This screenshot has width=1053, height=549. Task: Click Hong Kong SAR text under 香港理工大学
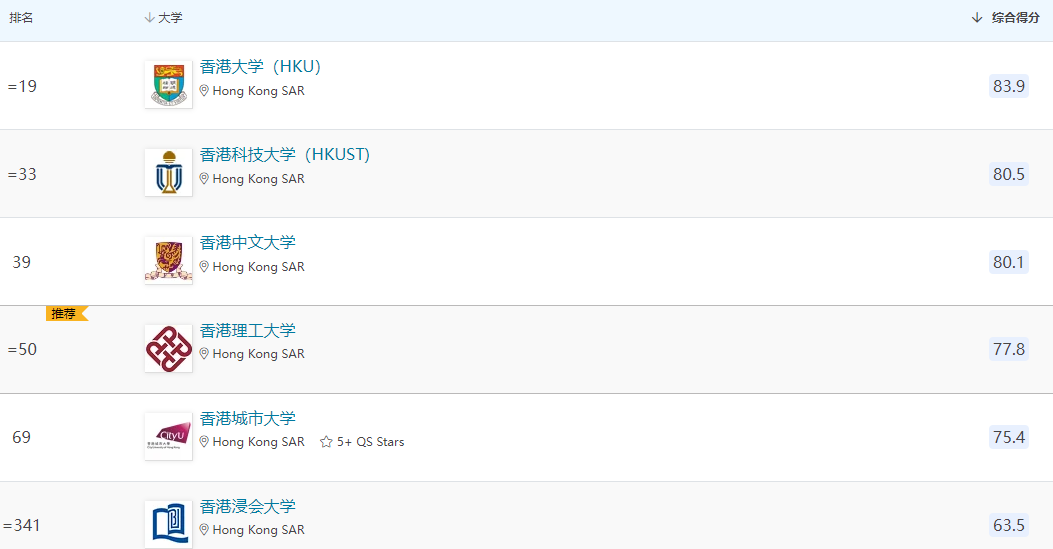coord(259,354)
